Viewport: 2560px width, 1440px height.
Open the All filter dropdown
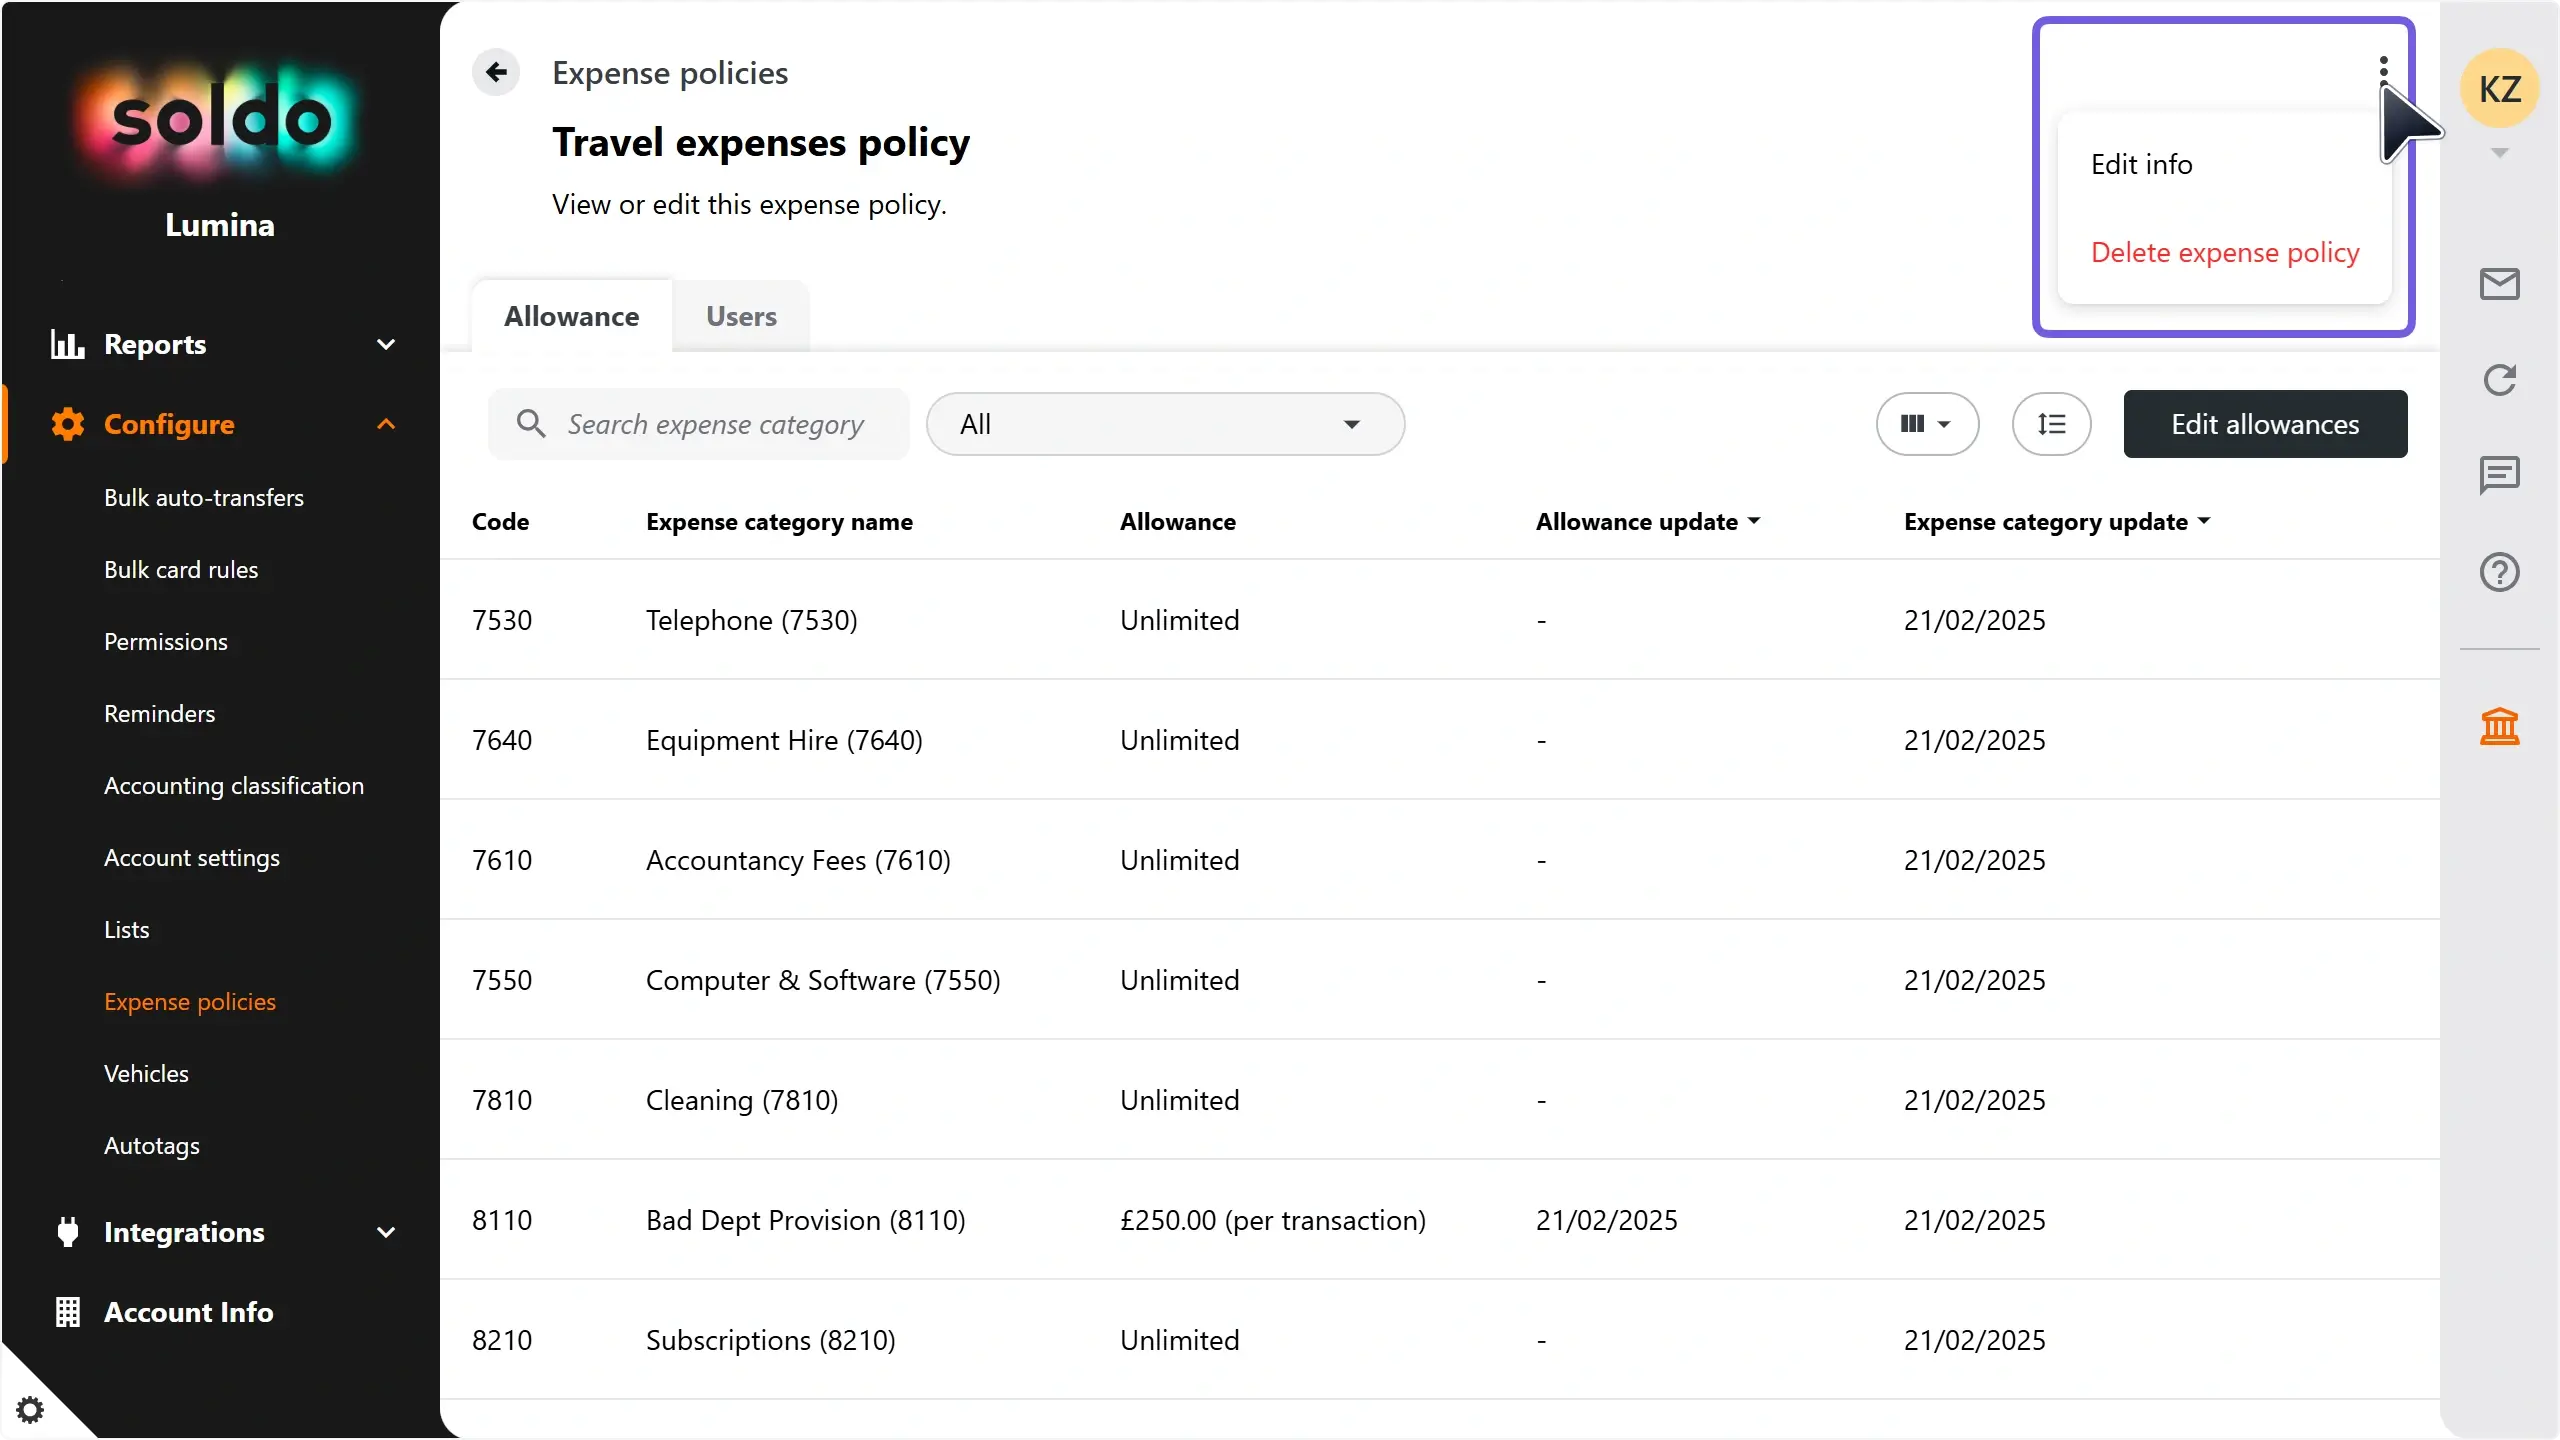(1165, 424)
